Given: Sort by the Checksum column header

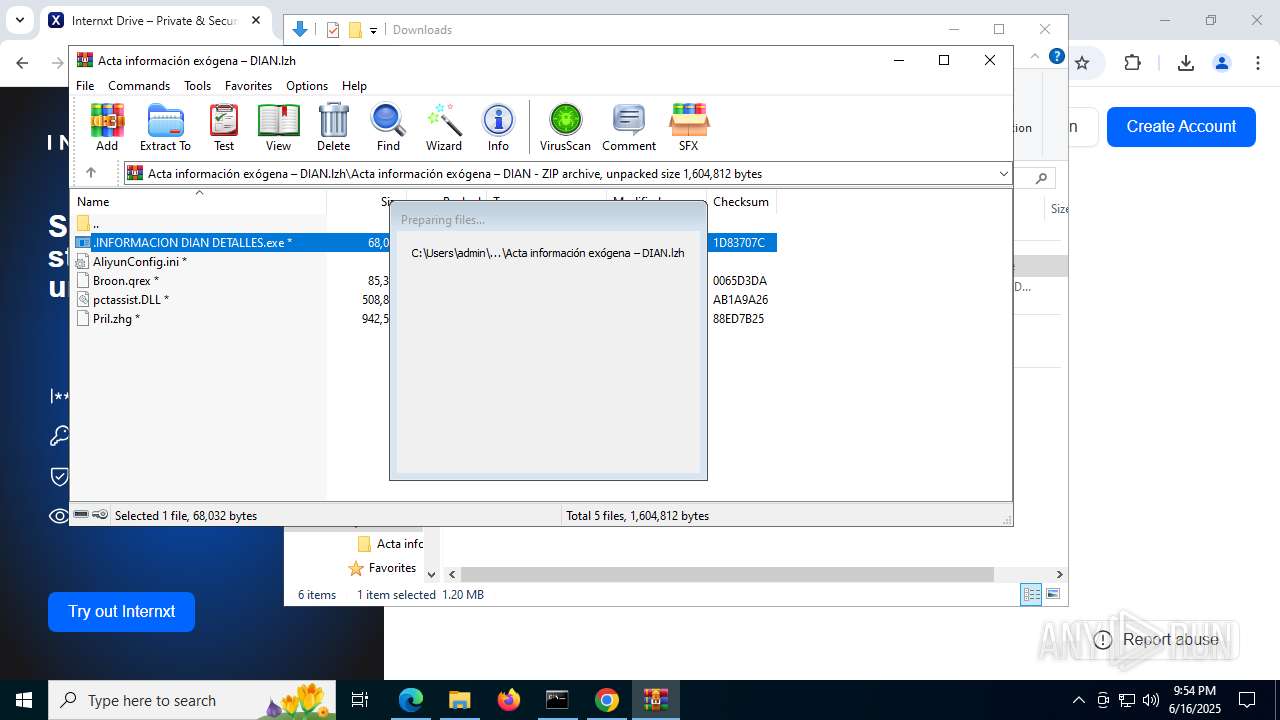Looking at the screenshot, I should (x=741, y=201).
